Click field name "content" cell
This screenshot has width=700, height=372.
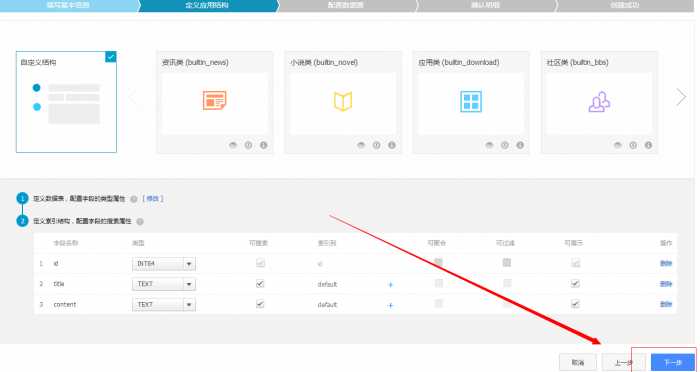tap(65, 305)
